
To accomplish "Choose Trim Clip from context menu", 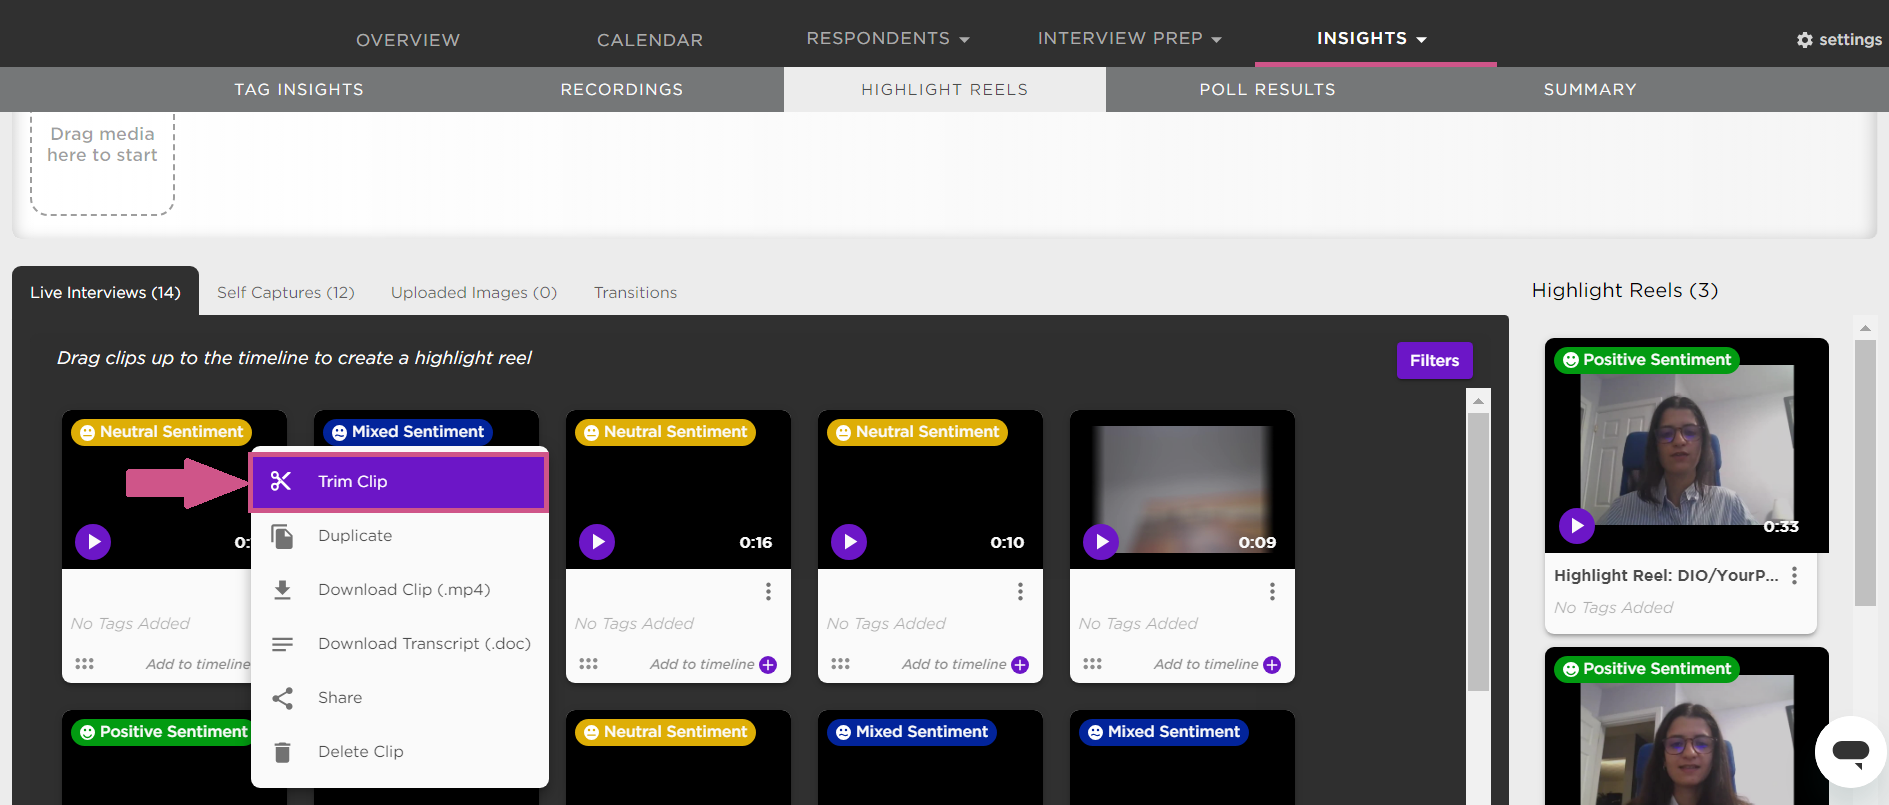I will tap(399, 482).
